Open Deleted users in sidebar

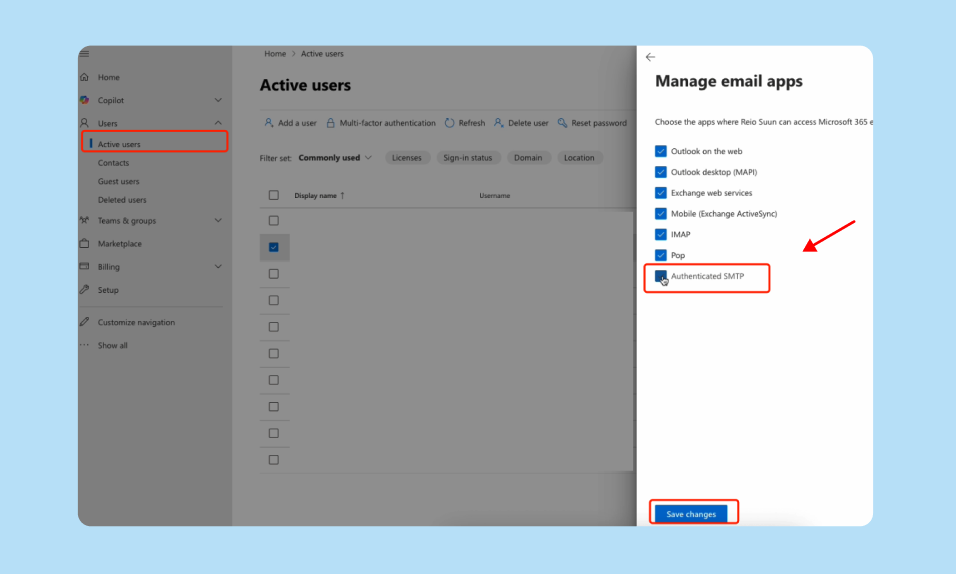coord(122,199)
